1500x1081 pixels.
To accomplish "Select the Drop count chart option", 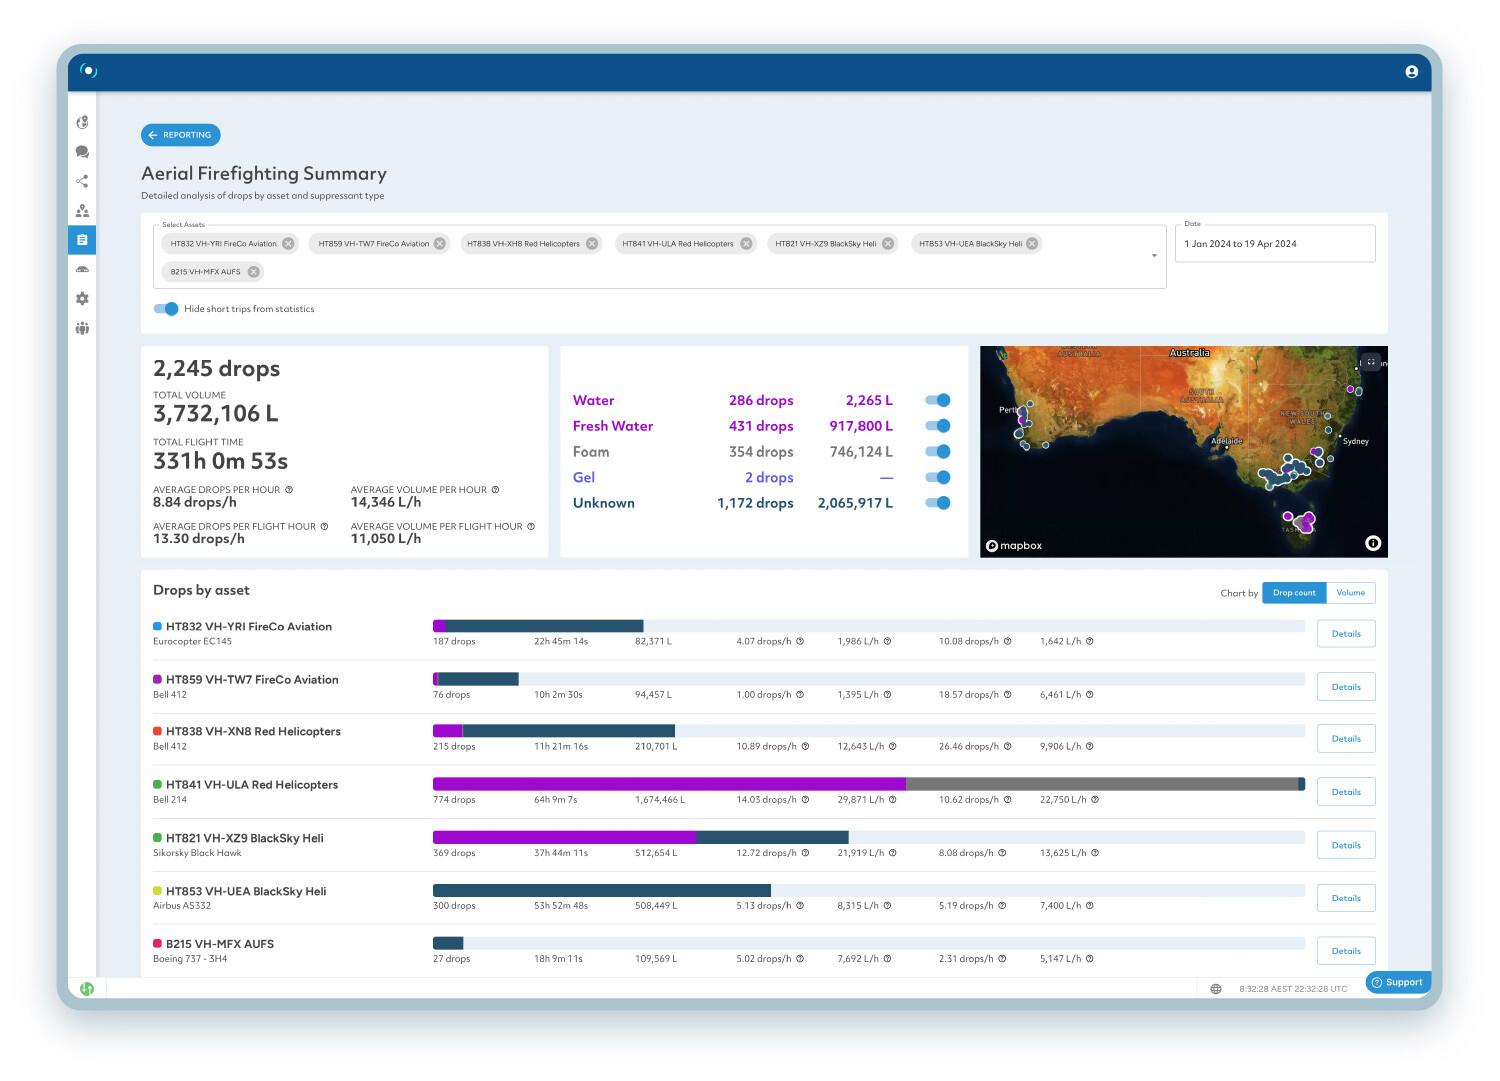I will click(1294, 592).
